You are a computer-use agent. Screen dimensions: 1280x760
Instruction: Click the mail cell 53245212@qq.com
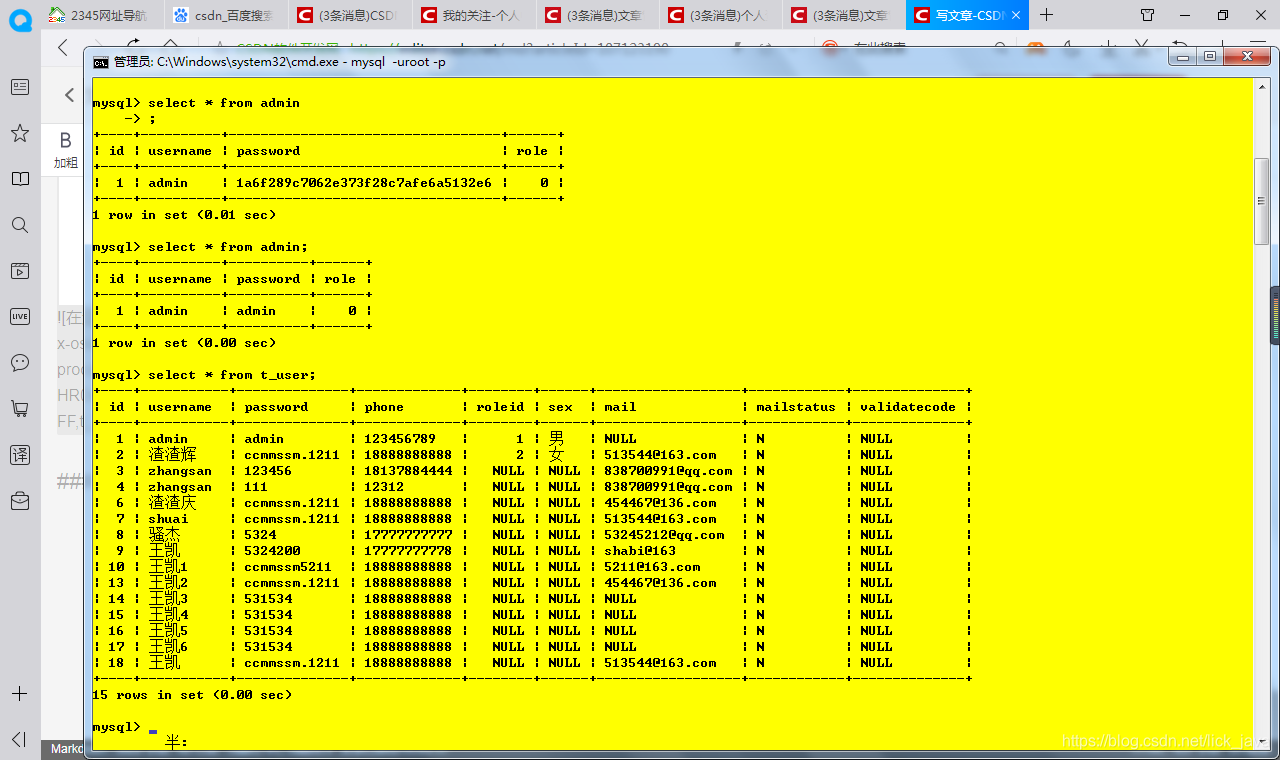(664, 535)
